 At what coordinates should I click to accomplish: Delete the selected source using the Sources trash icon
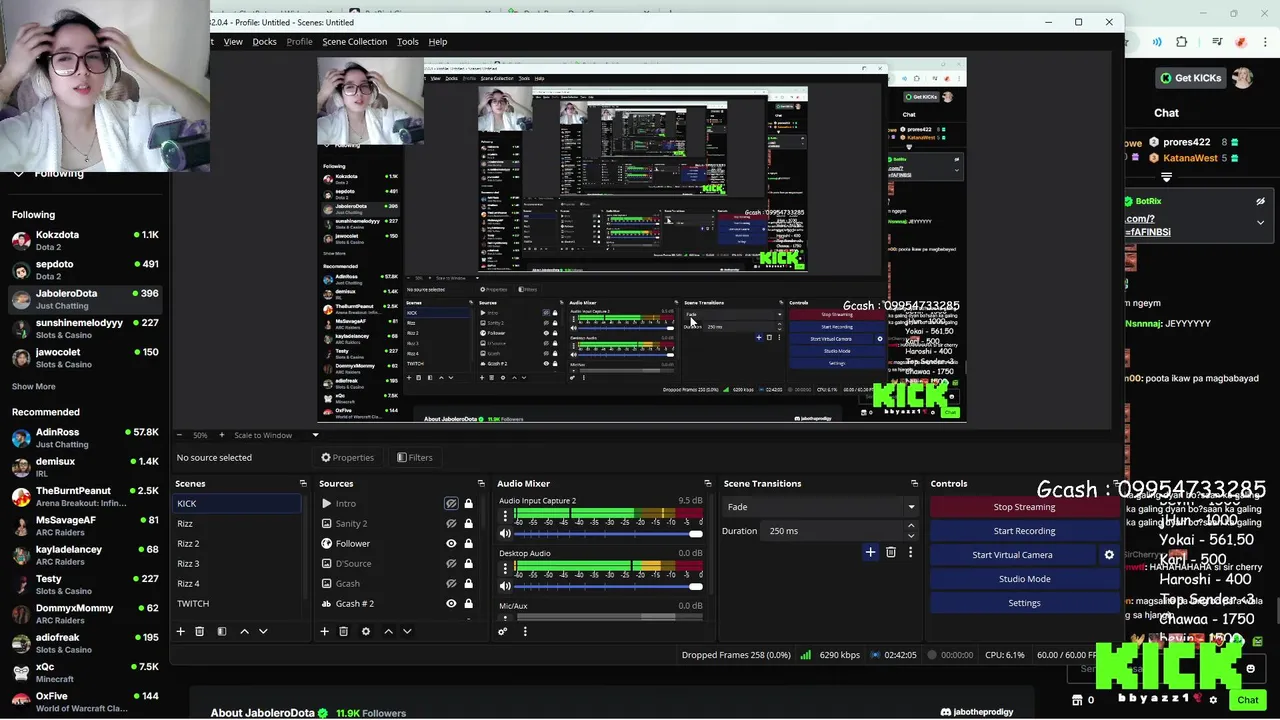click(343, 631)
